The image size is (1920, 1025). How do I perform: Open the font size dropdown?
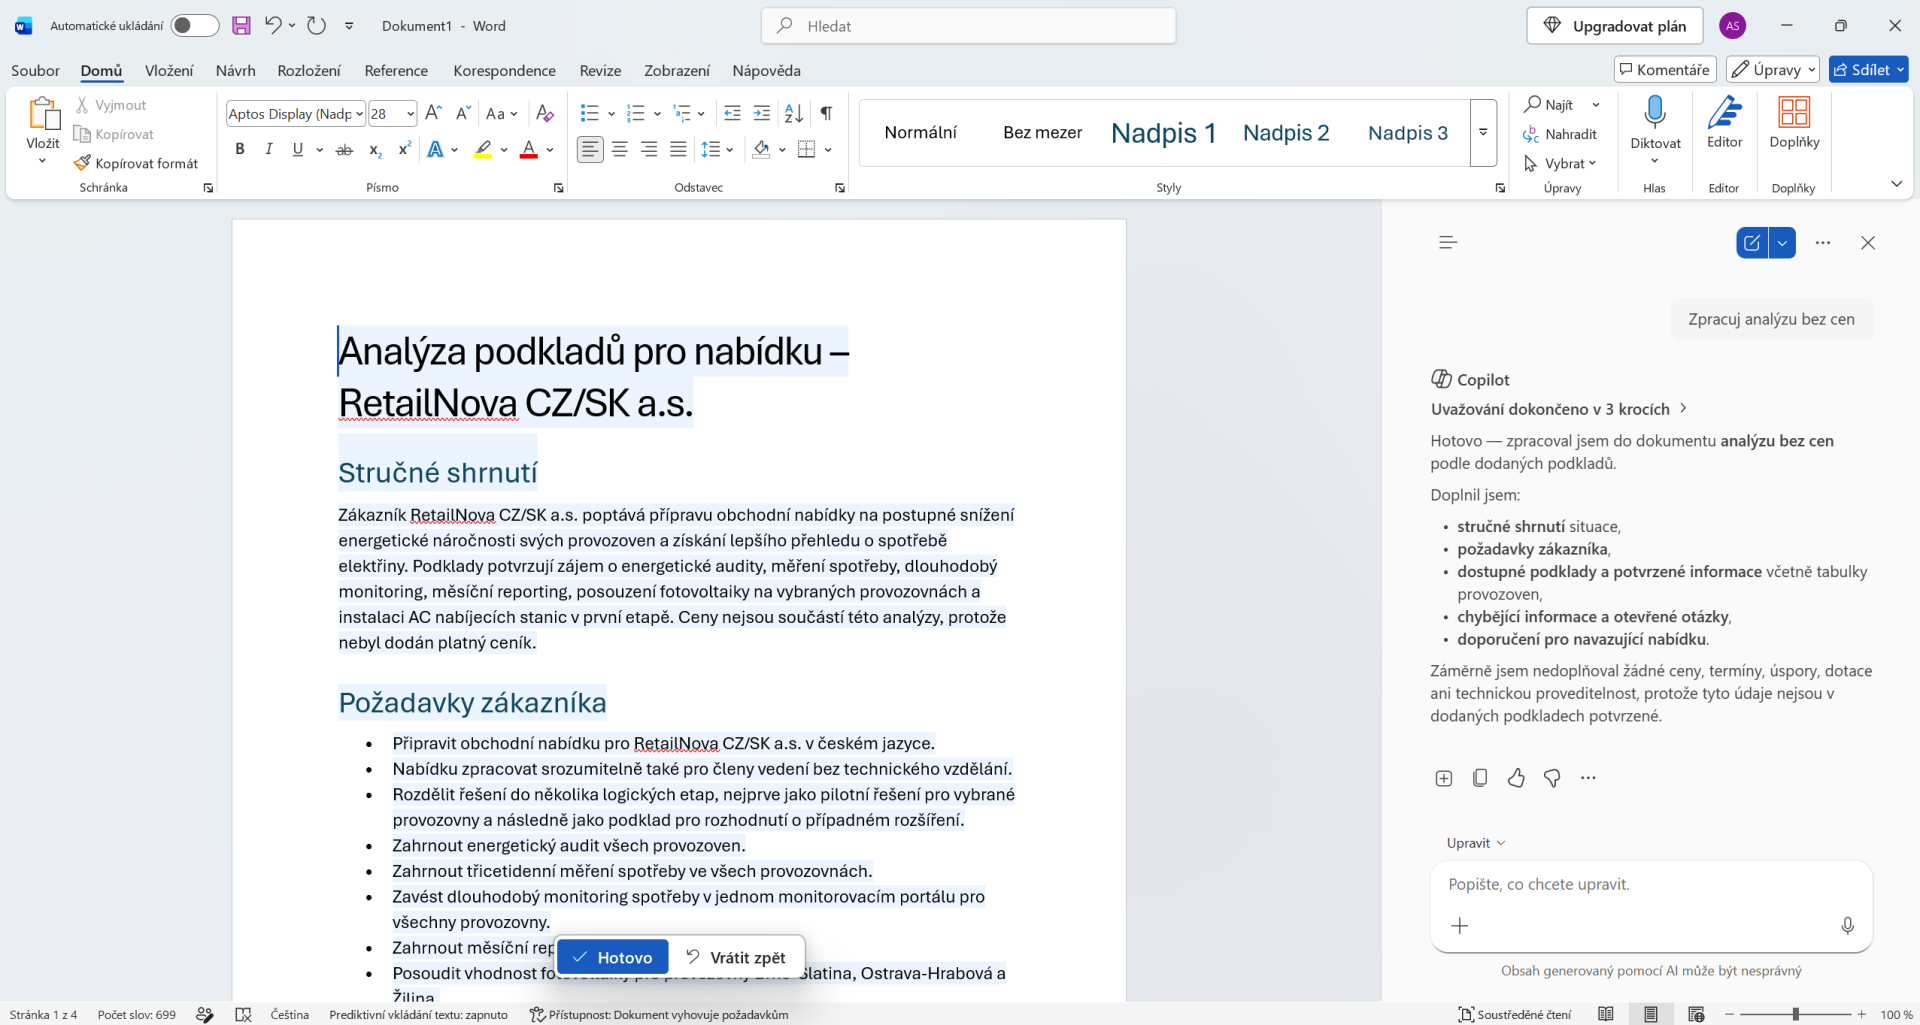click(x=410, y=114)
